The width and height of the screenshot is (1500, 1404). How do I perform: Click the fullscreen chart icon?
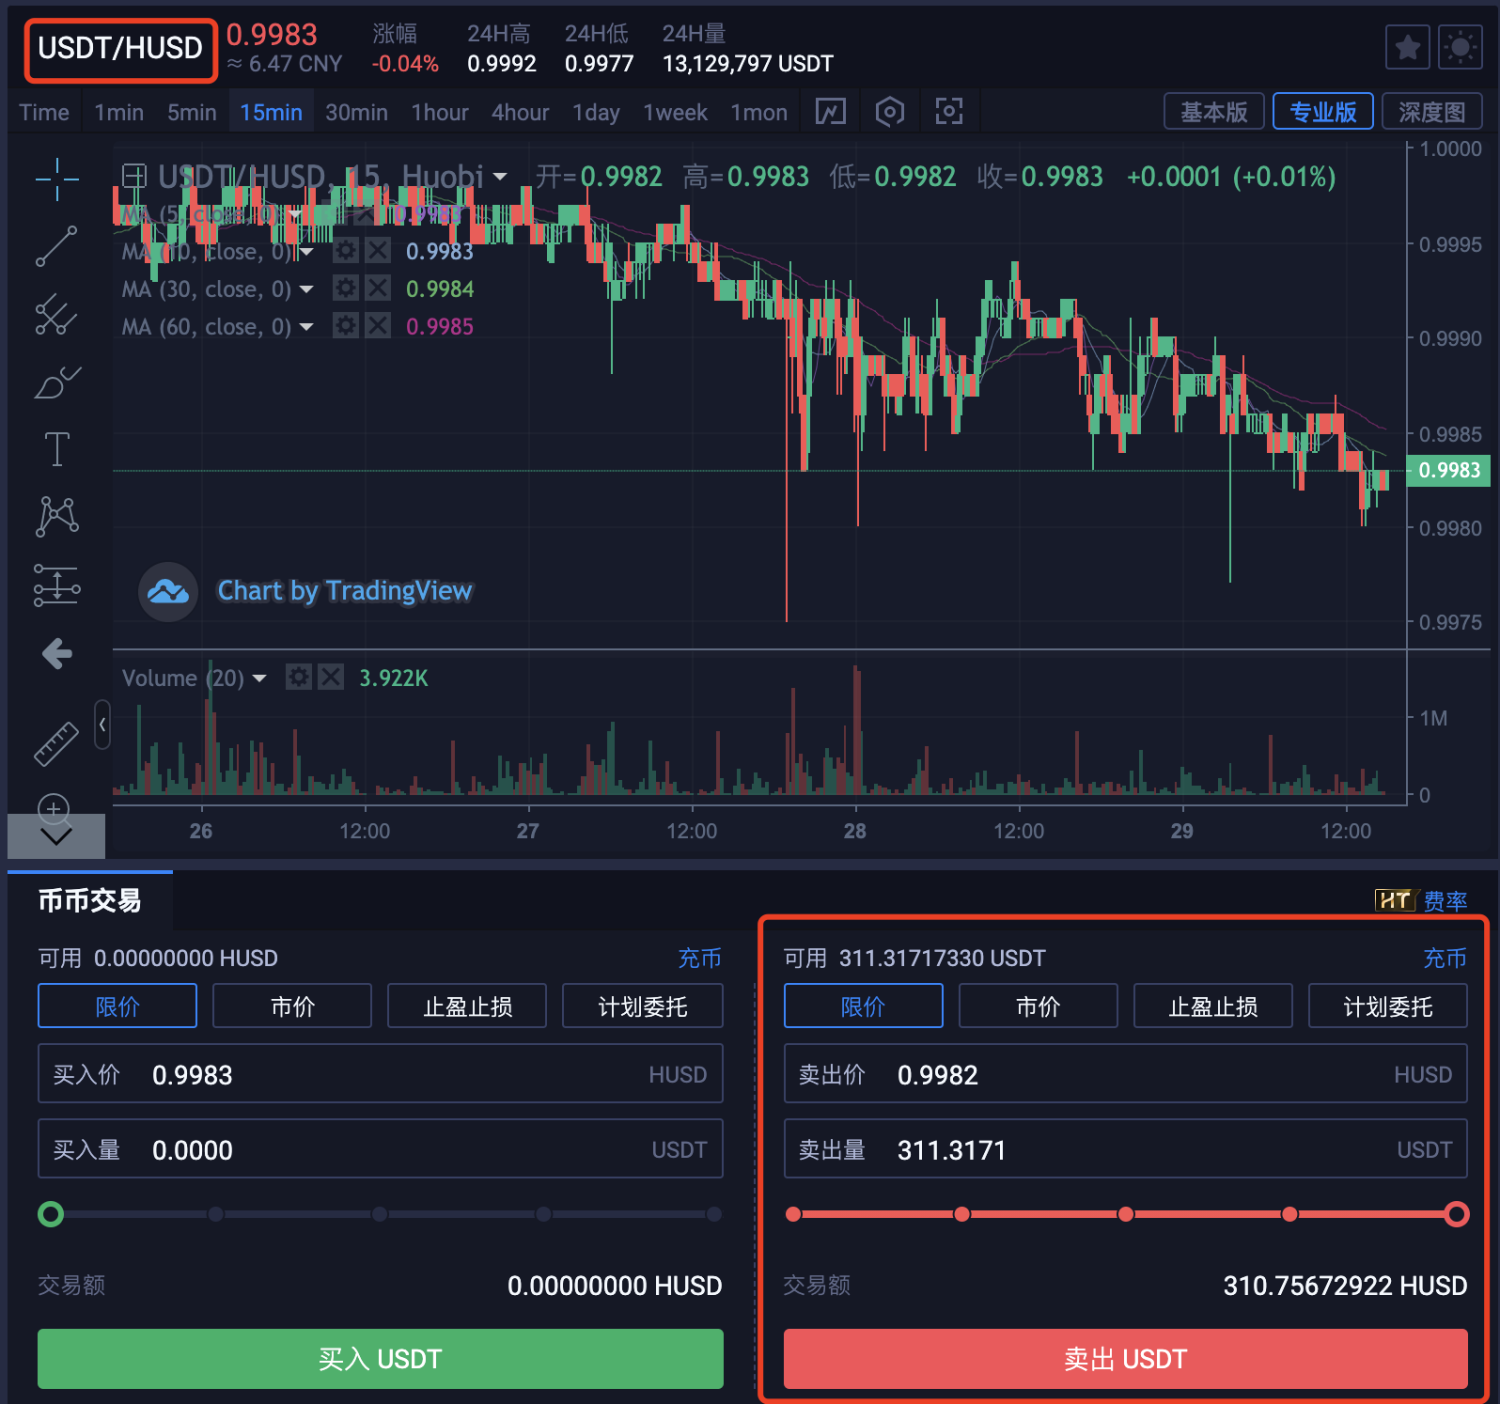click(948, 112)
